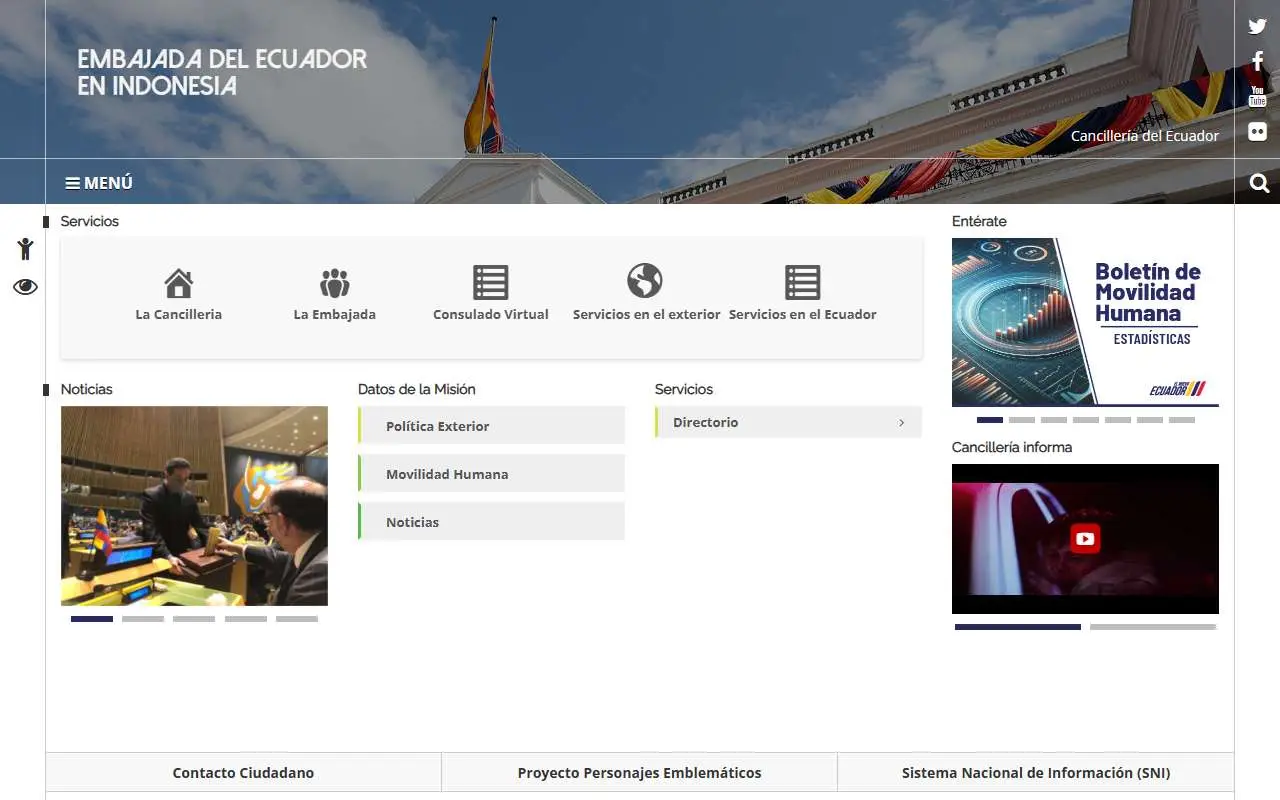Open La Cancilleria house icon

pos(179,283)
